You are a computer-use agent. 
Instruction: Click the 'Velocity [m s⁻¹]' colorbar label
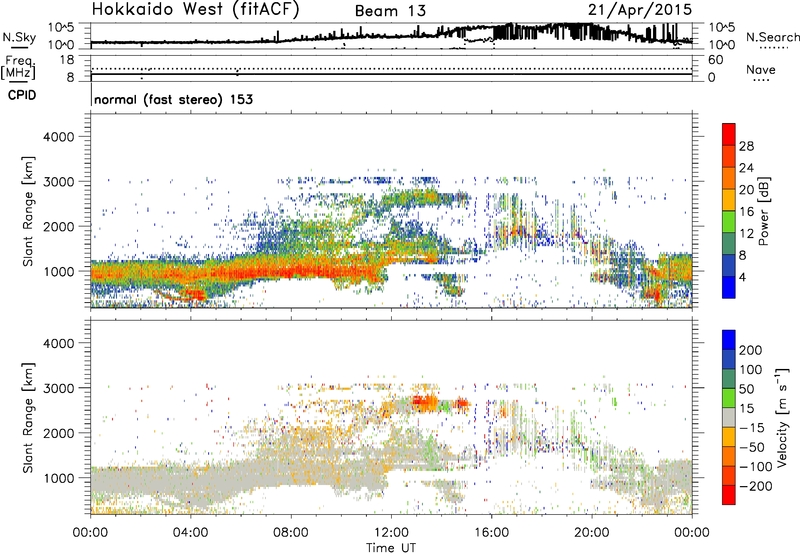click(x=781, y=417)
